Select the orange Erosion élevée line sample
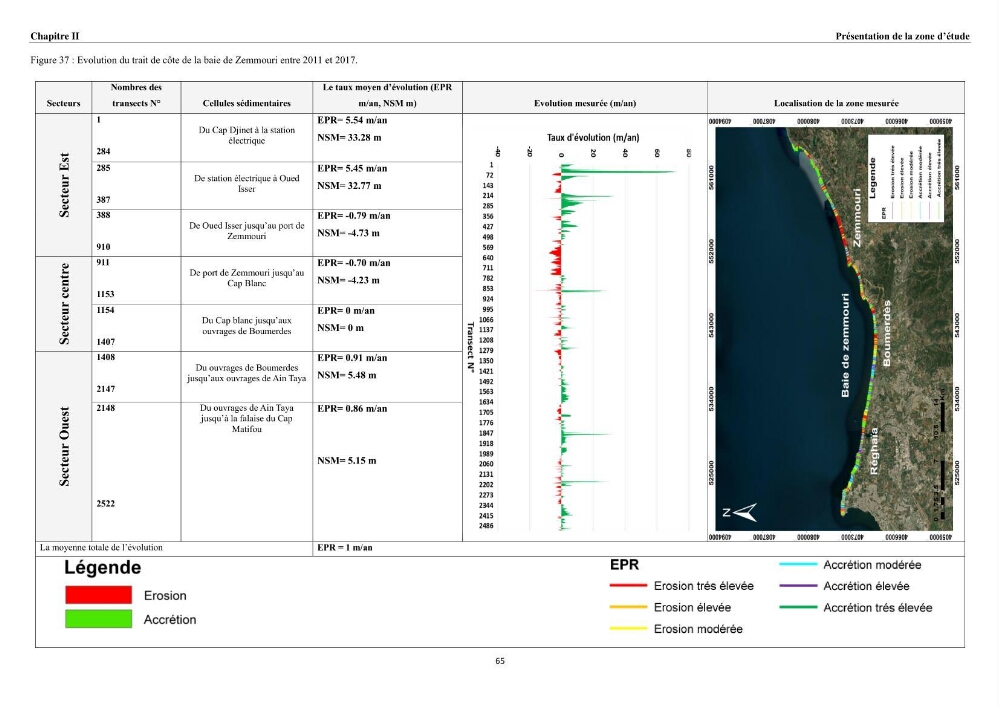 click(x=628, y=608)
